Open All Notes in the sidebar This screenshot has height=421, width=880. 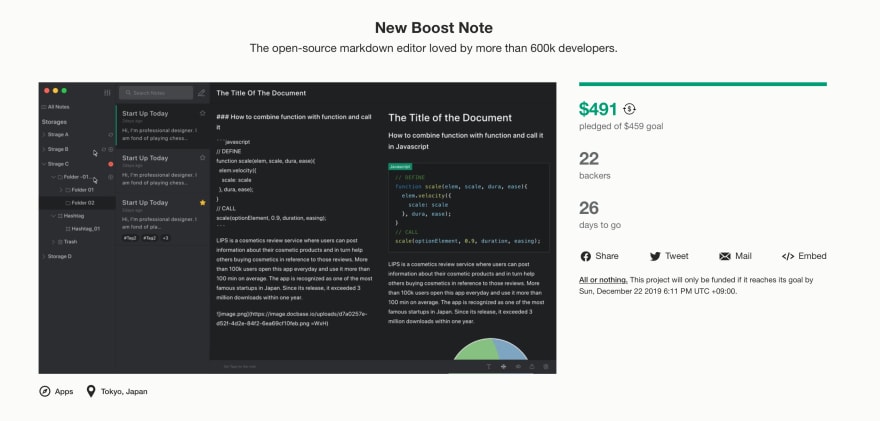(x=56, y=107)
